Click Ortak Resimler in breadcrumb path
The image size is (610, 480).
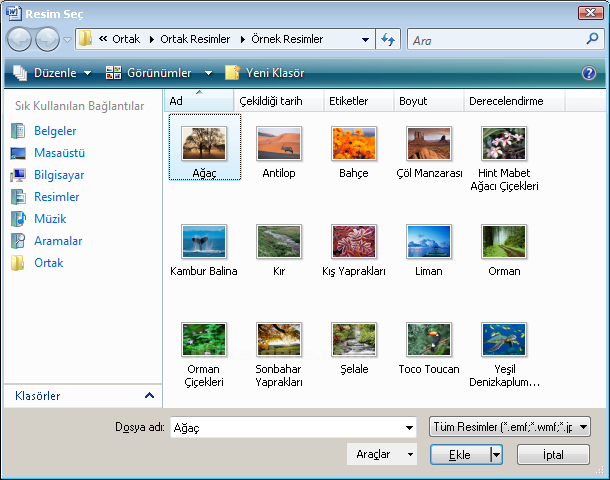click(195, 39)
